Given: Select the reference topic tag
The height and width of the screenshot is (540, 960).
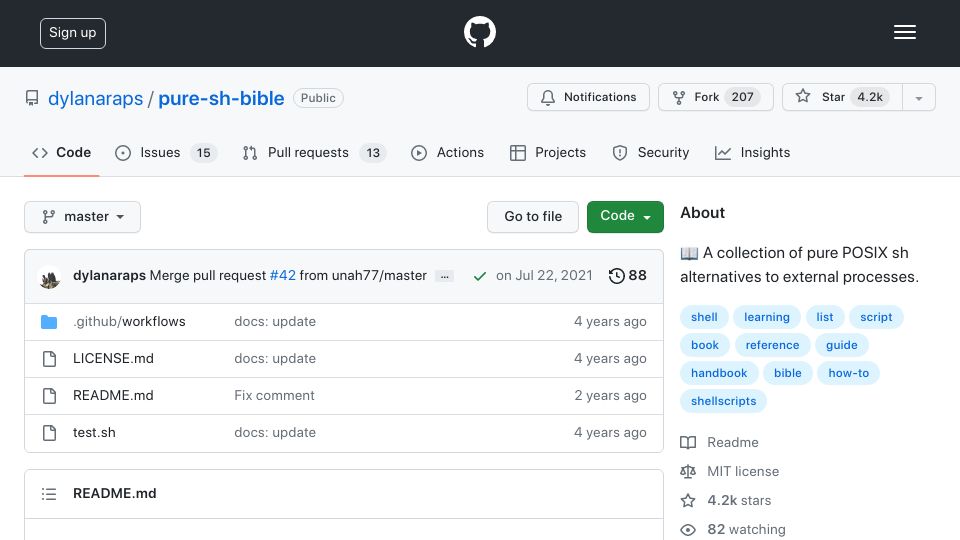Looking at the screenshot, I should [772, 345].
